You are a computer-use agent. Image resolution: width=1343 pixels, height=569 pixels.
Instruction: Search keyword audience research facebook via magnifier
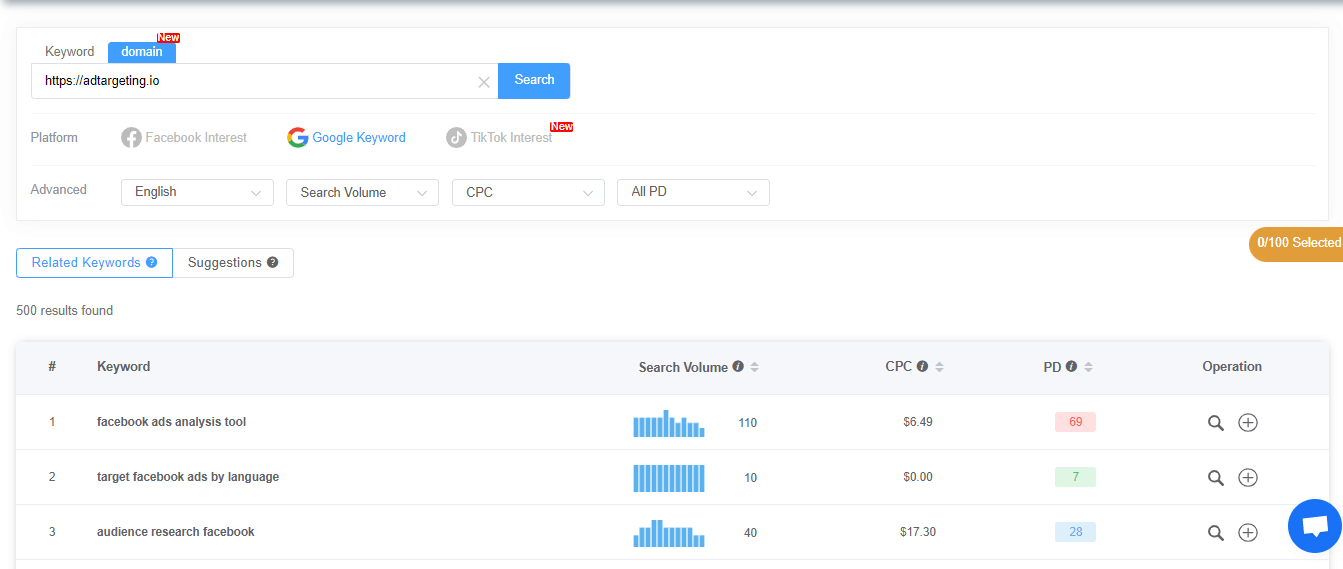click(1216, 533)
